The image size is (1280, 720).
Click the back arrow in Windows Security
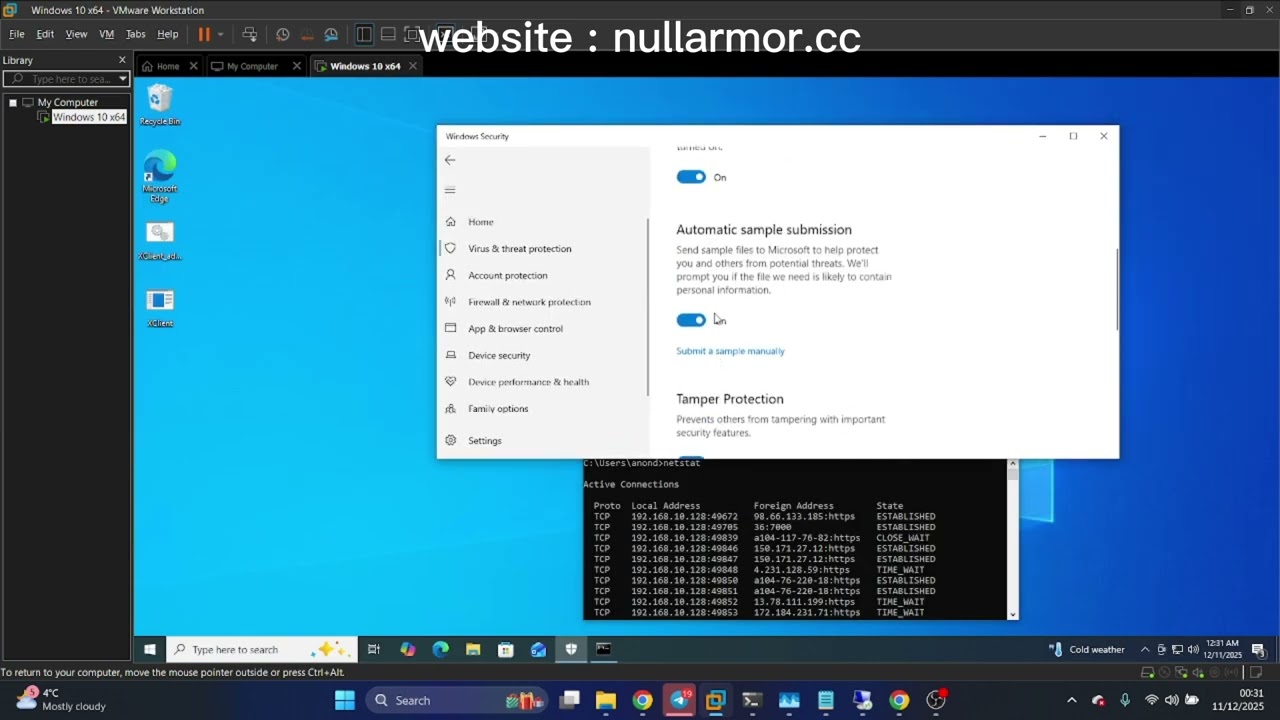point(450,160)
